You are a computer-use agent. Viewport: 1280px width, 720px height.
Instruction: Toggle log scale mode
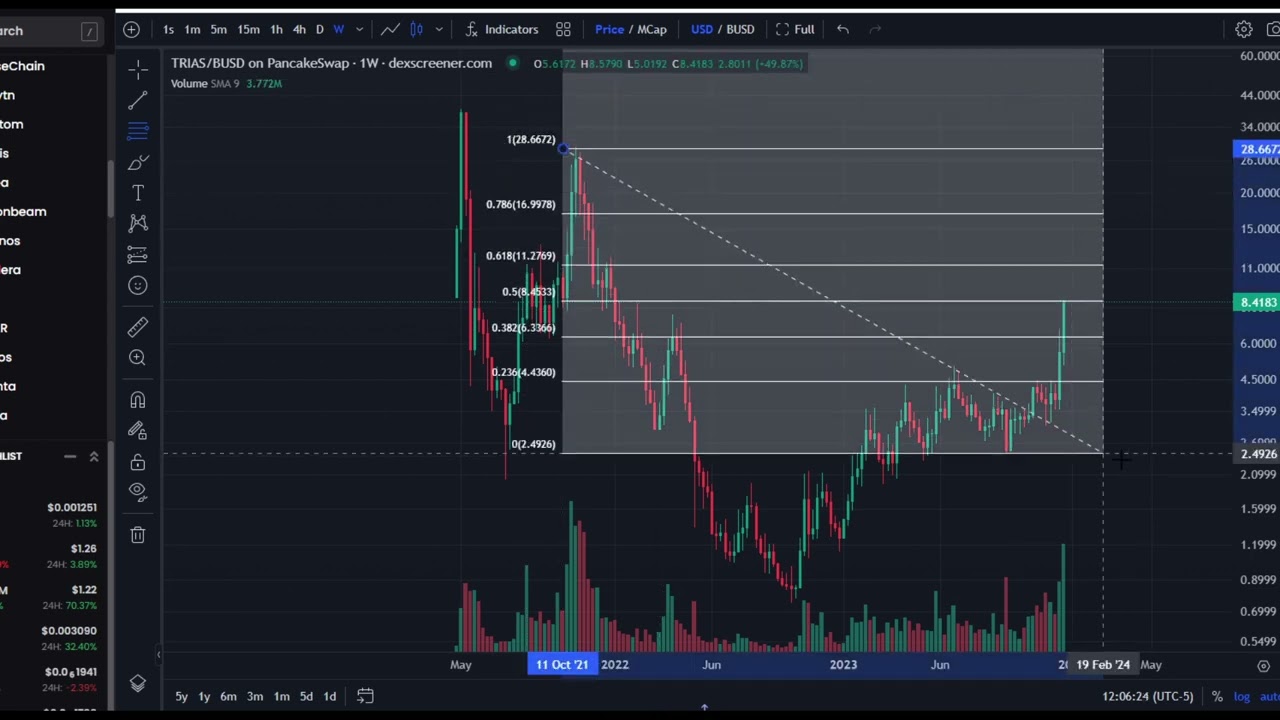pos(1242,696)
